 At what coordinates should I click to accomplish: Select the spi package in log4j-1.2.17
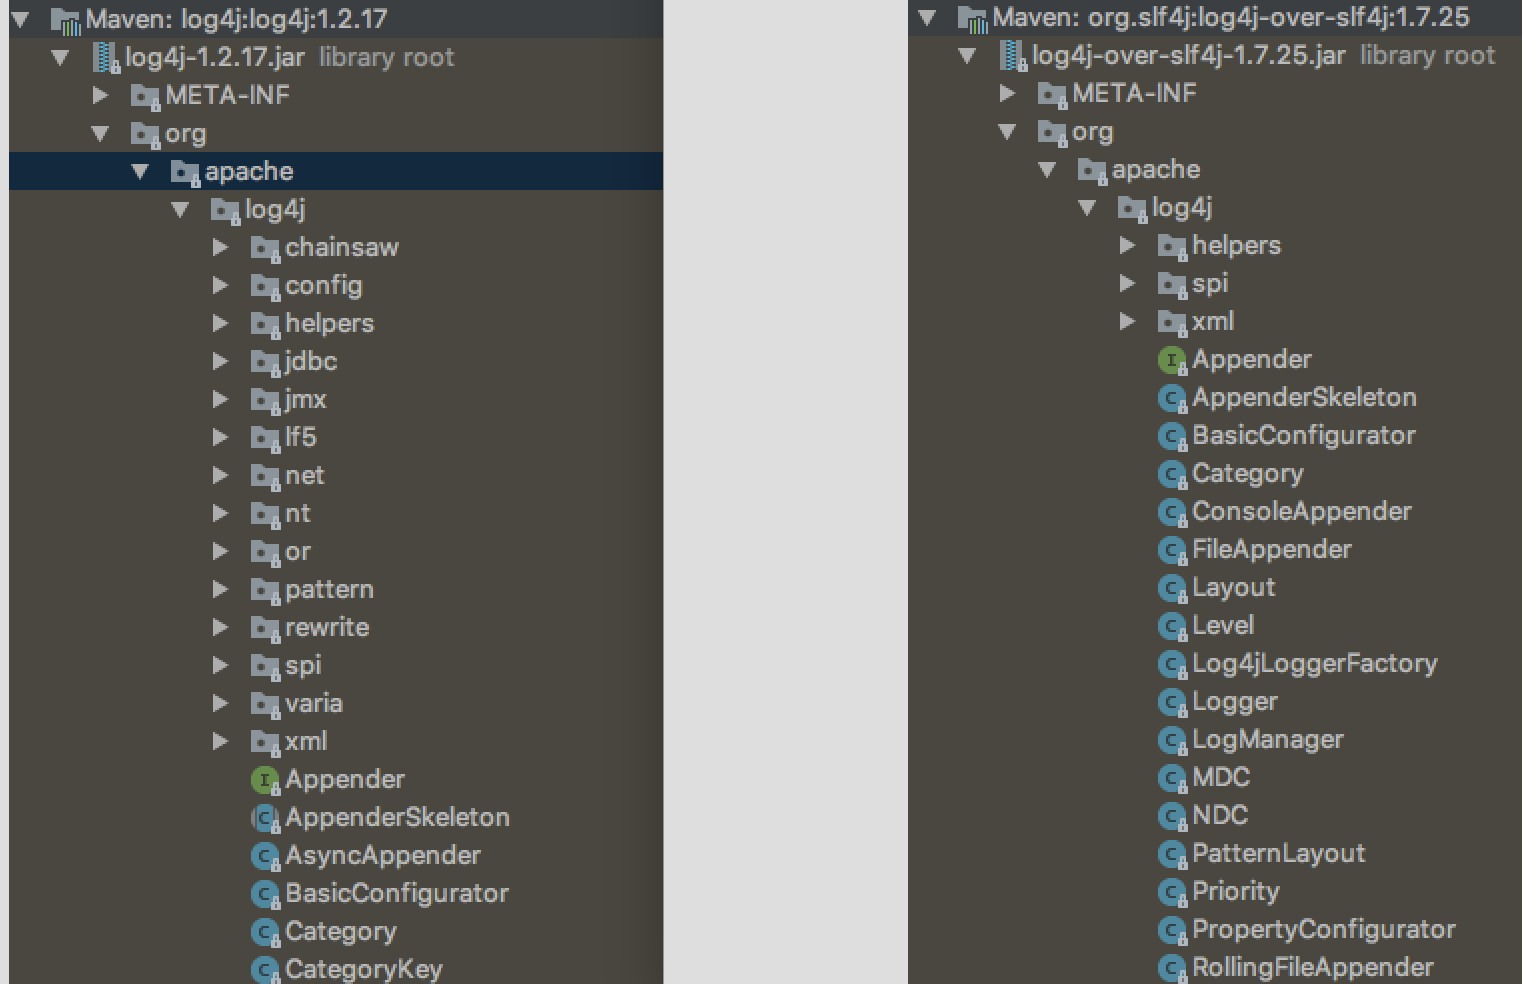302,665
